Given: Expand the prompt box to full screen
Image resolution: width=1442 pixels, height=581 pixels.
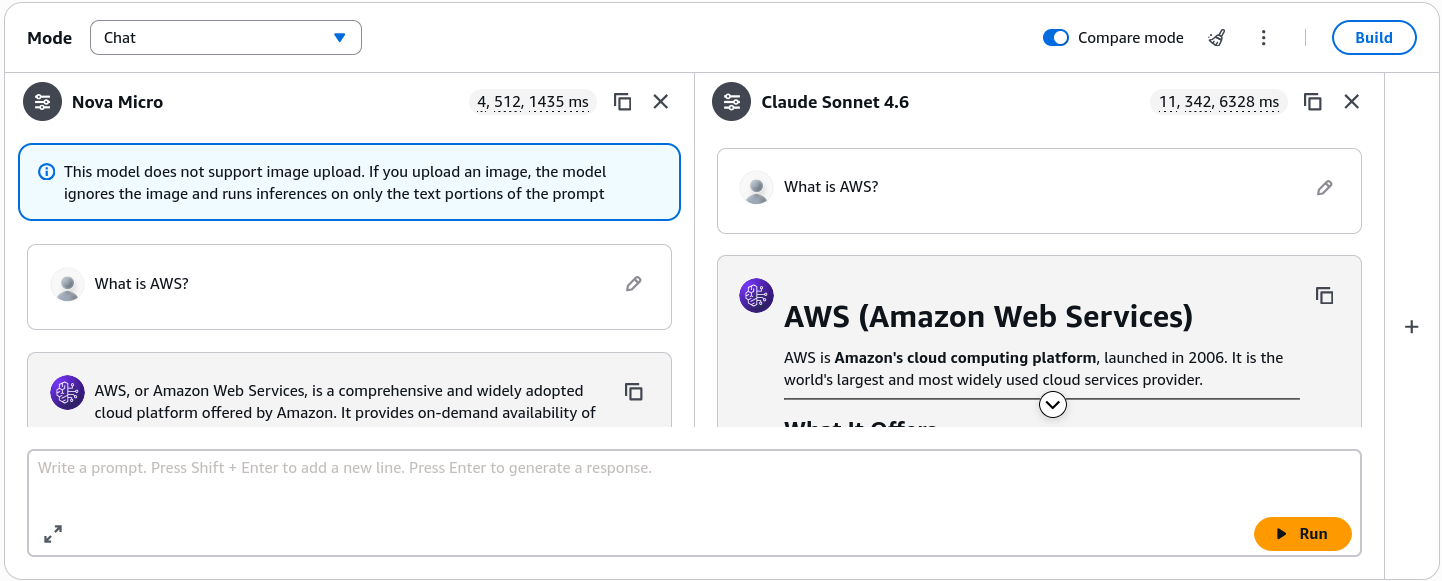Looking at the screenshot, I should coord(53,534).
